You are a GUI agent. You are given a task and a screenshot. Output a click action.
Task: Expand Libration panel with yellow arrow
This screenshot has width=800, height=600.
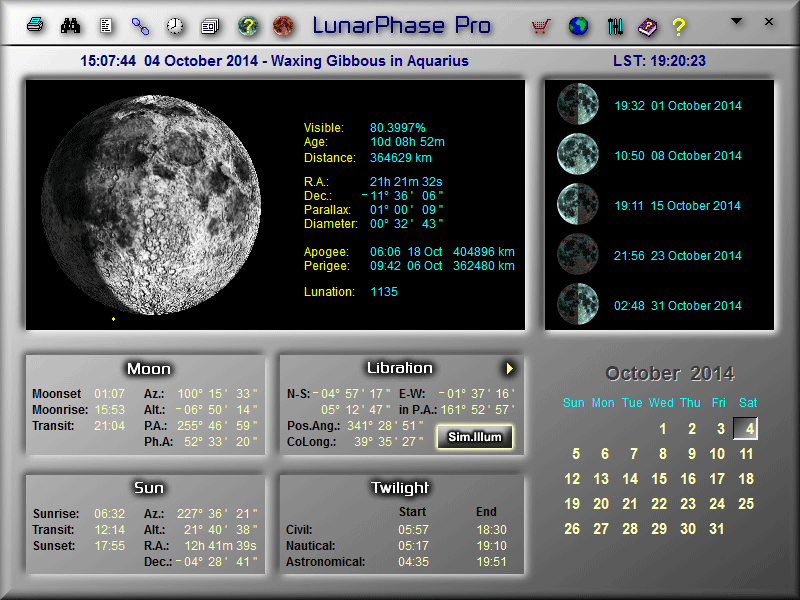pyautogui.click(x=509, y=368)
